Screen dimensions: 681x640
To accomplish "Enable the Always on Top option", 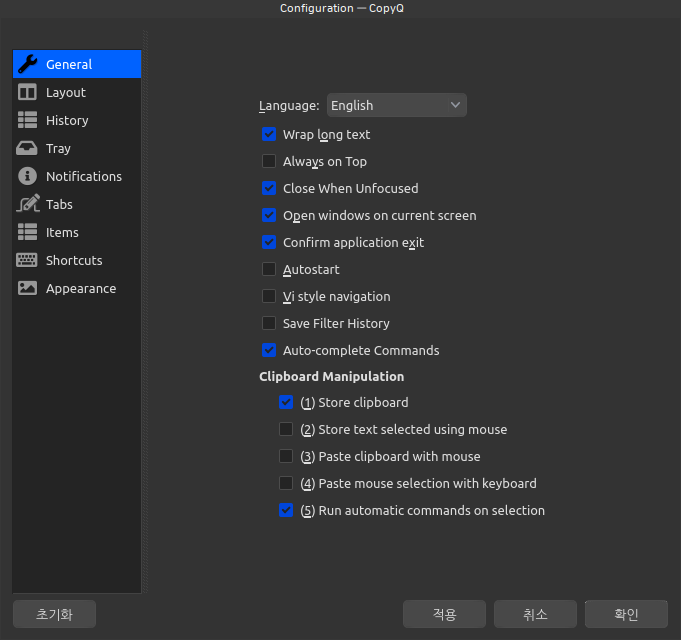I will point(269,161).
